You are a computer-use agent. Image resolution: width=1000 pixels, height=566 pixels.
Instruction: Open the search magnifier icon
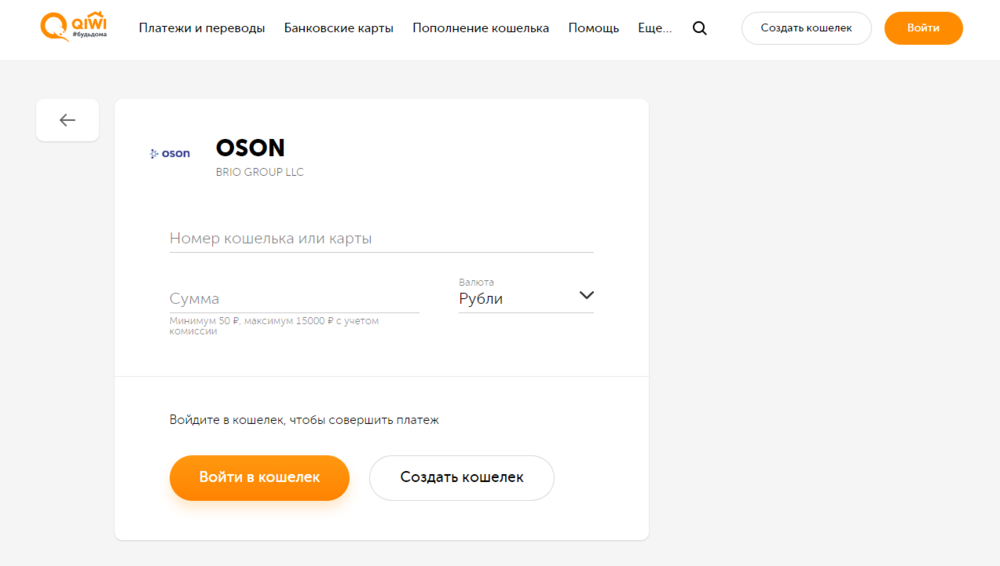[x=699, y=28]
